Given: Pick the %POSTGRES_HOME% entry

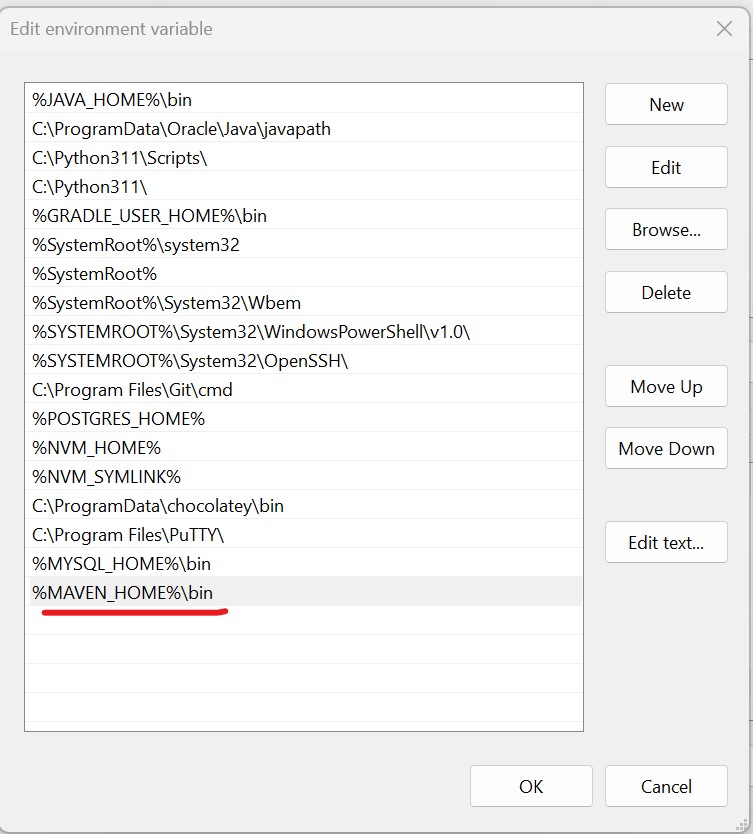Looking at the screenshot, I should click(118, 419).
